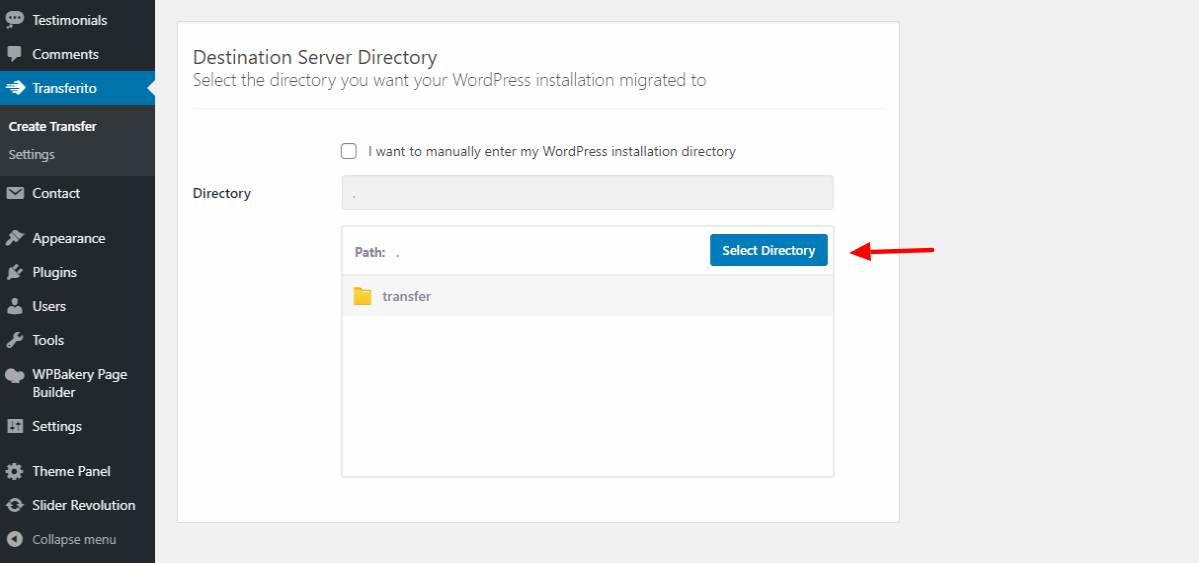Open the main Settings menu item
The width and height of the screenshot is (1199, 563).
coord(57,426)
